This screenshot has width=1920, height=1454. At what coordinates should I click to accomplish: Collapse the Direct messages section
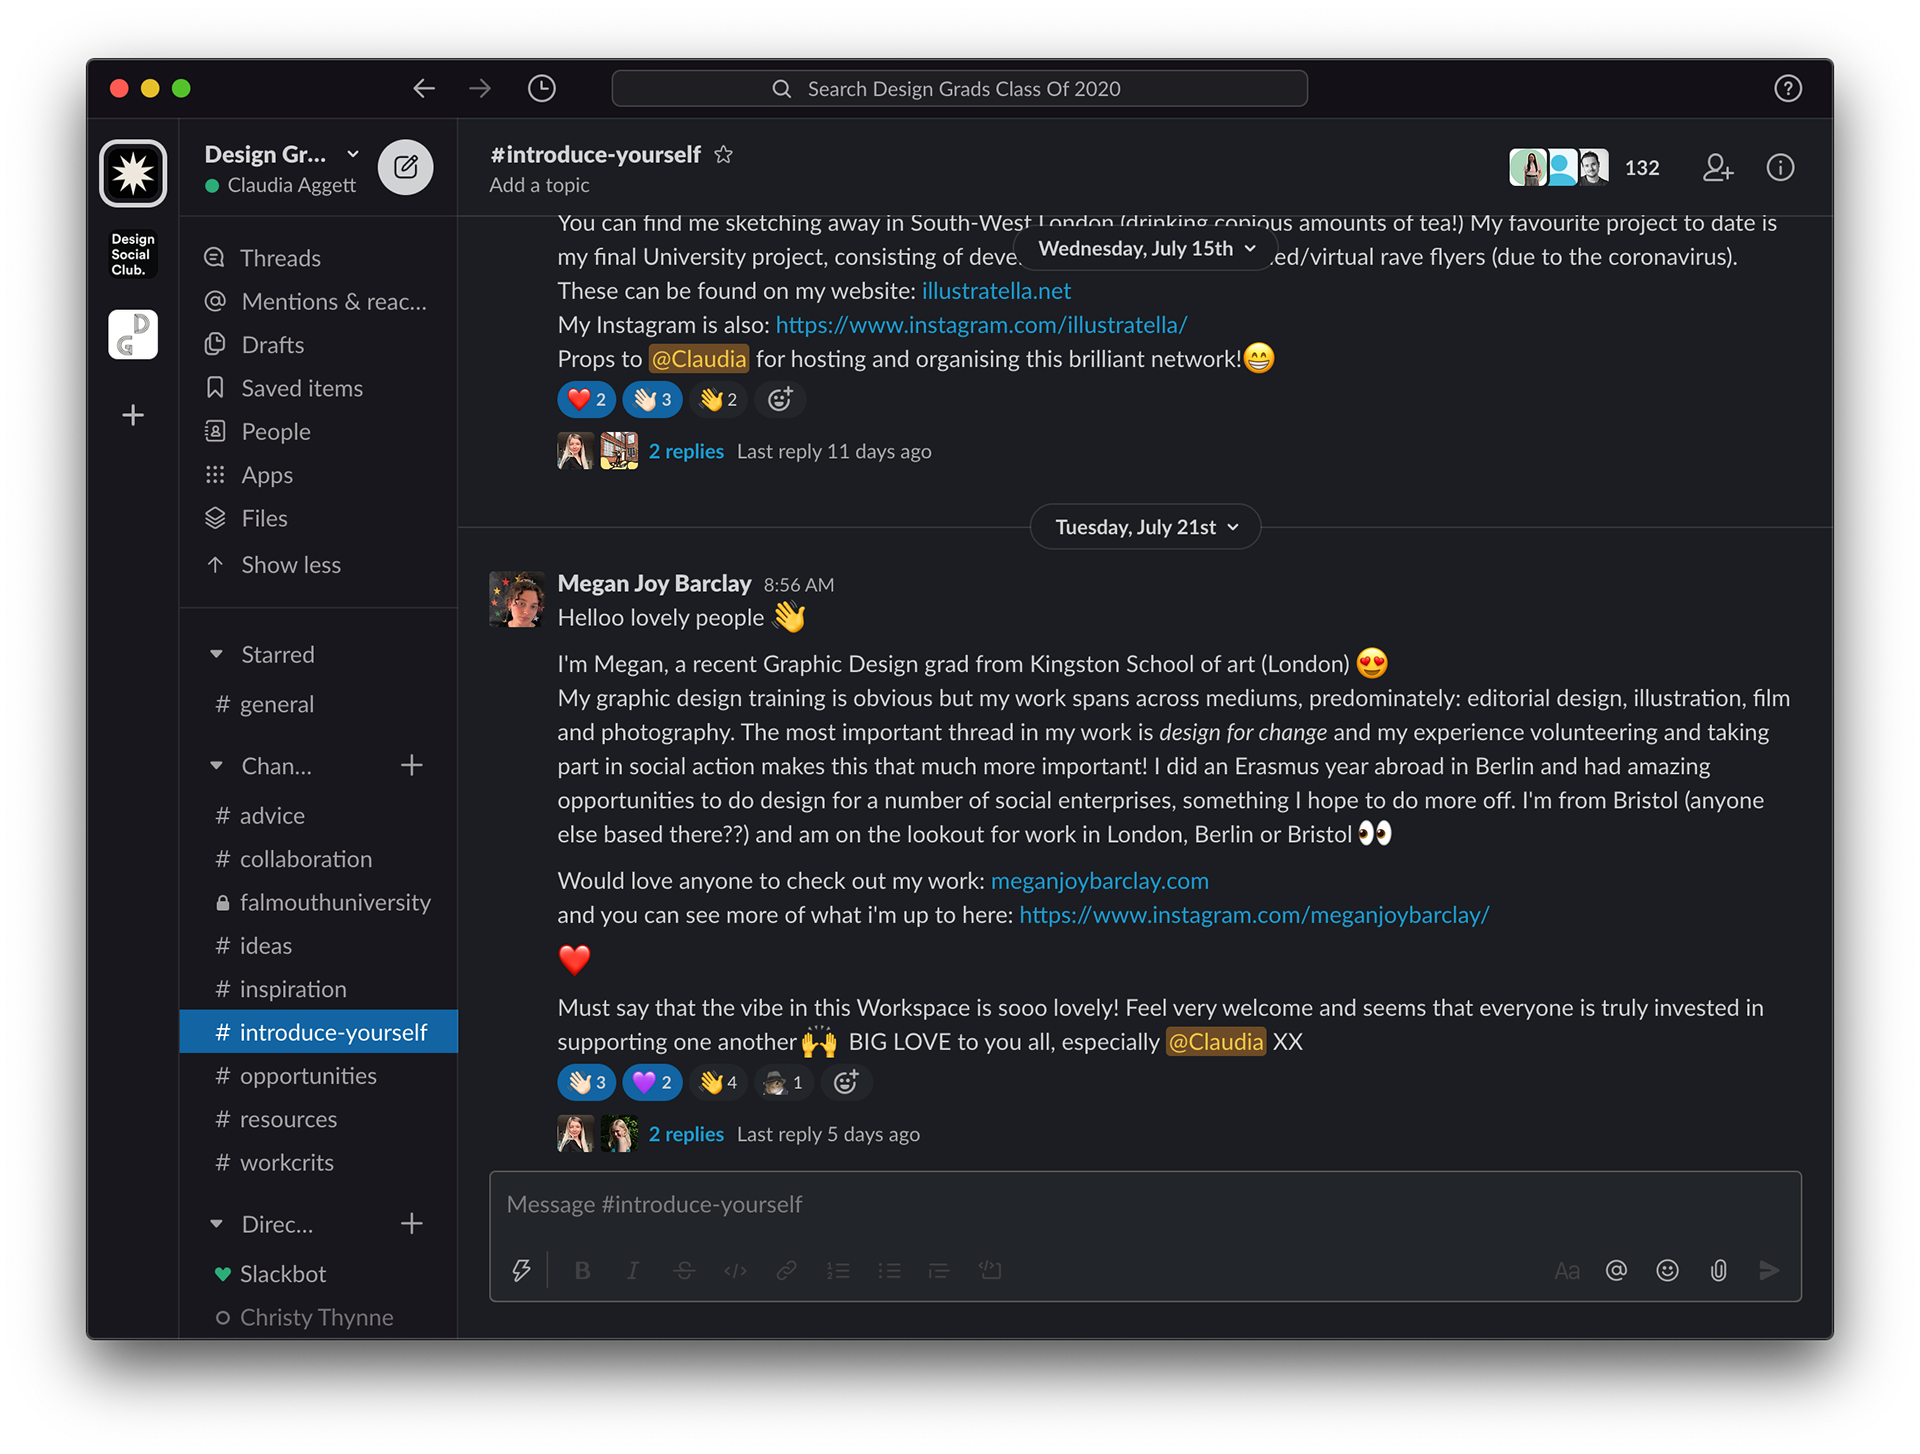coord(216,1223)
